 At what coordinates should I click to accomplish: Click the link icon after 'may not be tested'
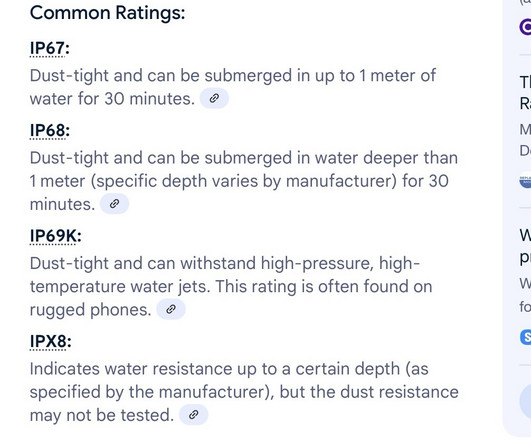point(193,415)
